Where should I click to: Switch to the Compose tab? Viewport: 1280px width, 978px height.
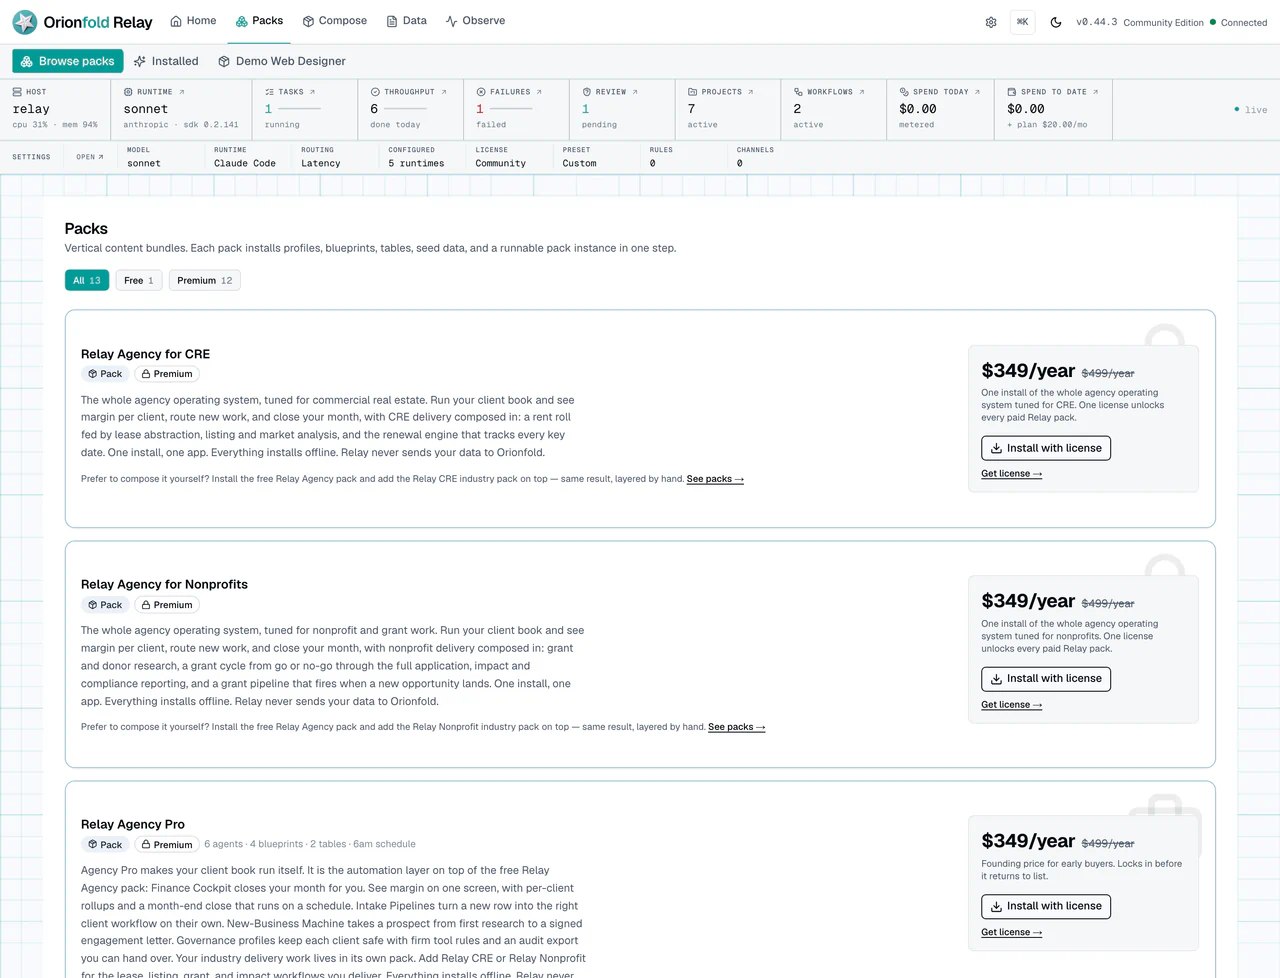(335, 21)
